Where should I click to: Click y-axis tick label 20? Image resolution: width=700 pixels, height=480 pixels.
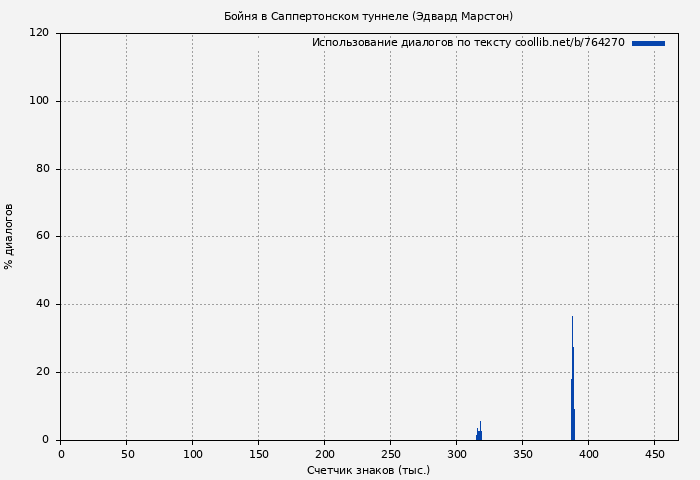(42, 372)
